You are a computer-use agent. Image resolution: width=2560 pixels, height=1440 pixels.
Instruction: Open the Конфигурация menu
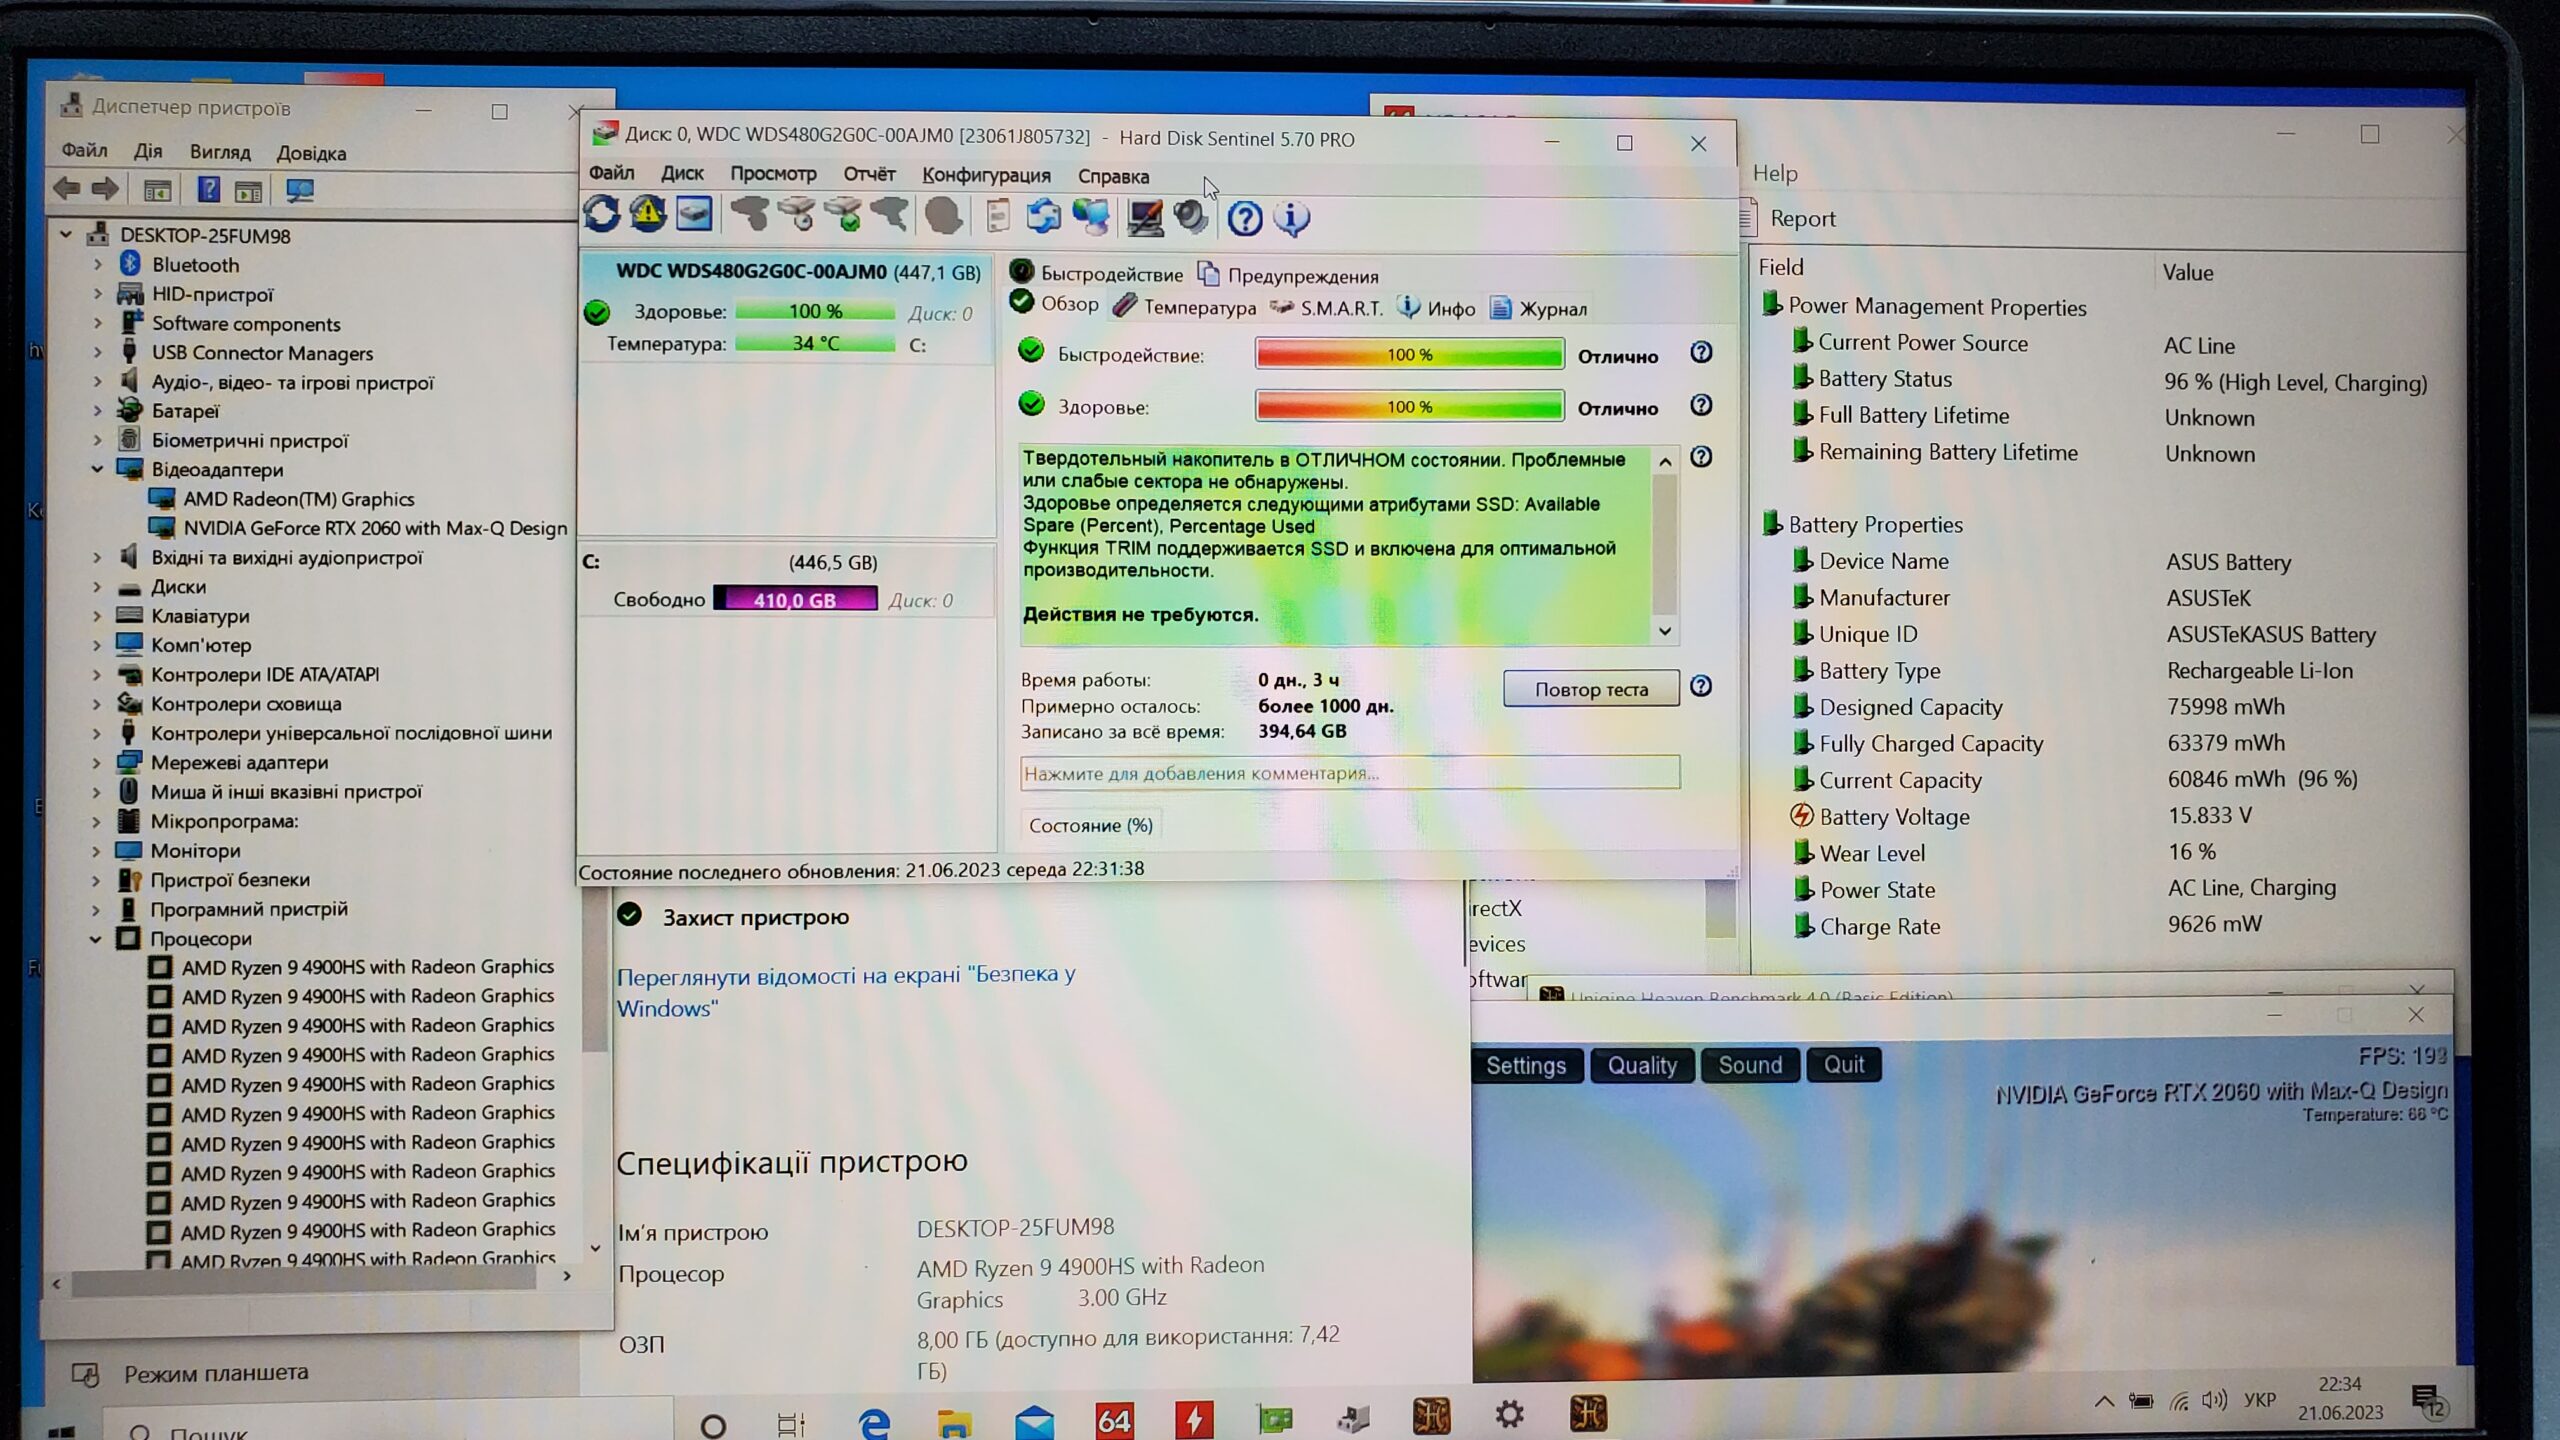pos(985,176)
